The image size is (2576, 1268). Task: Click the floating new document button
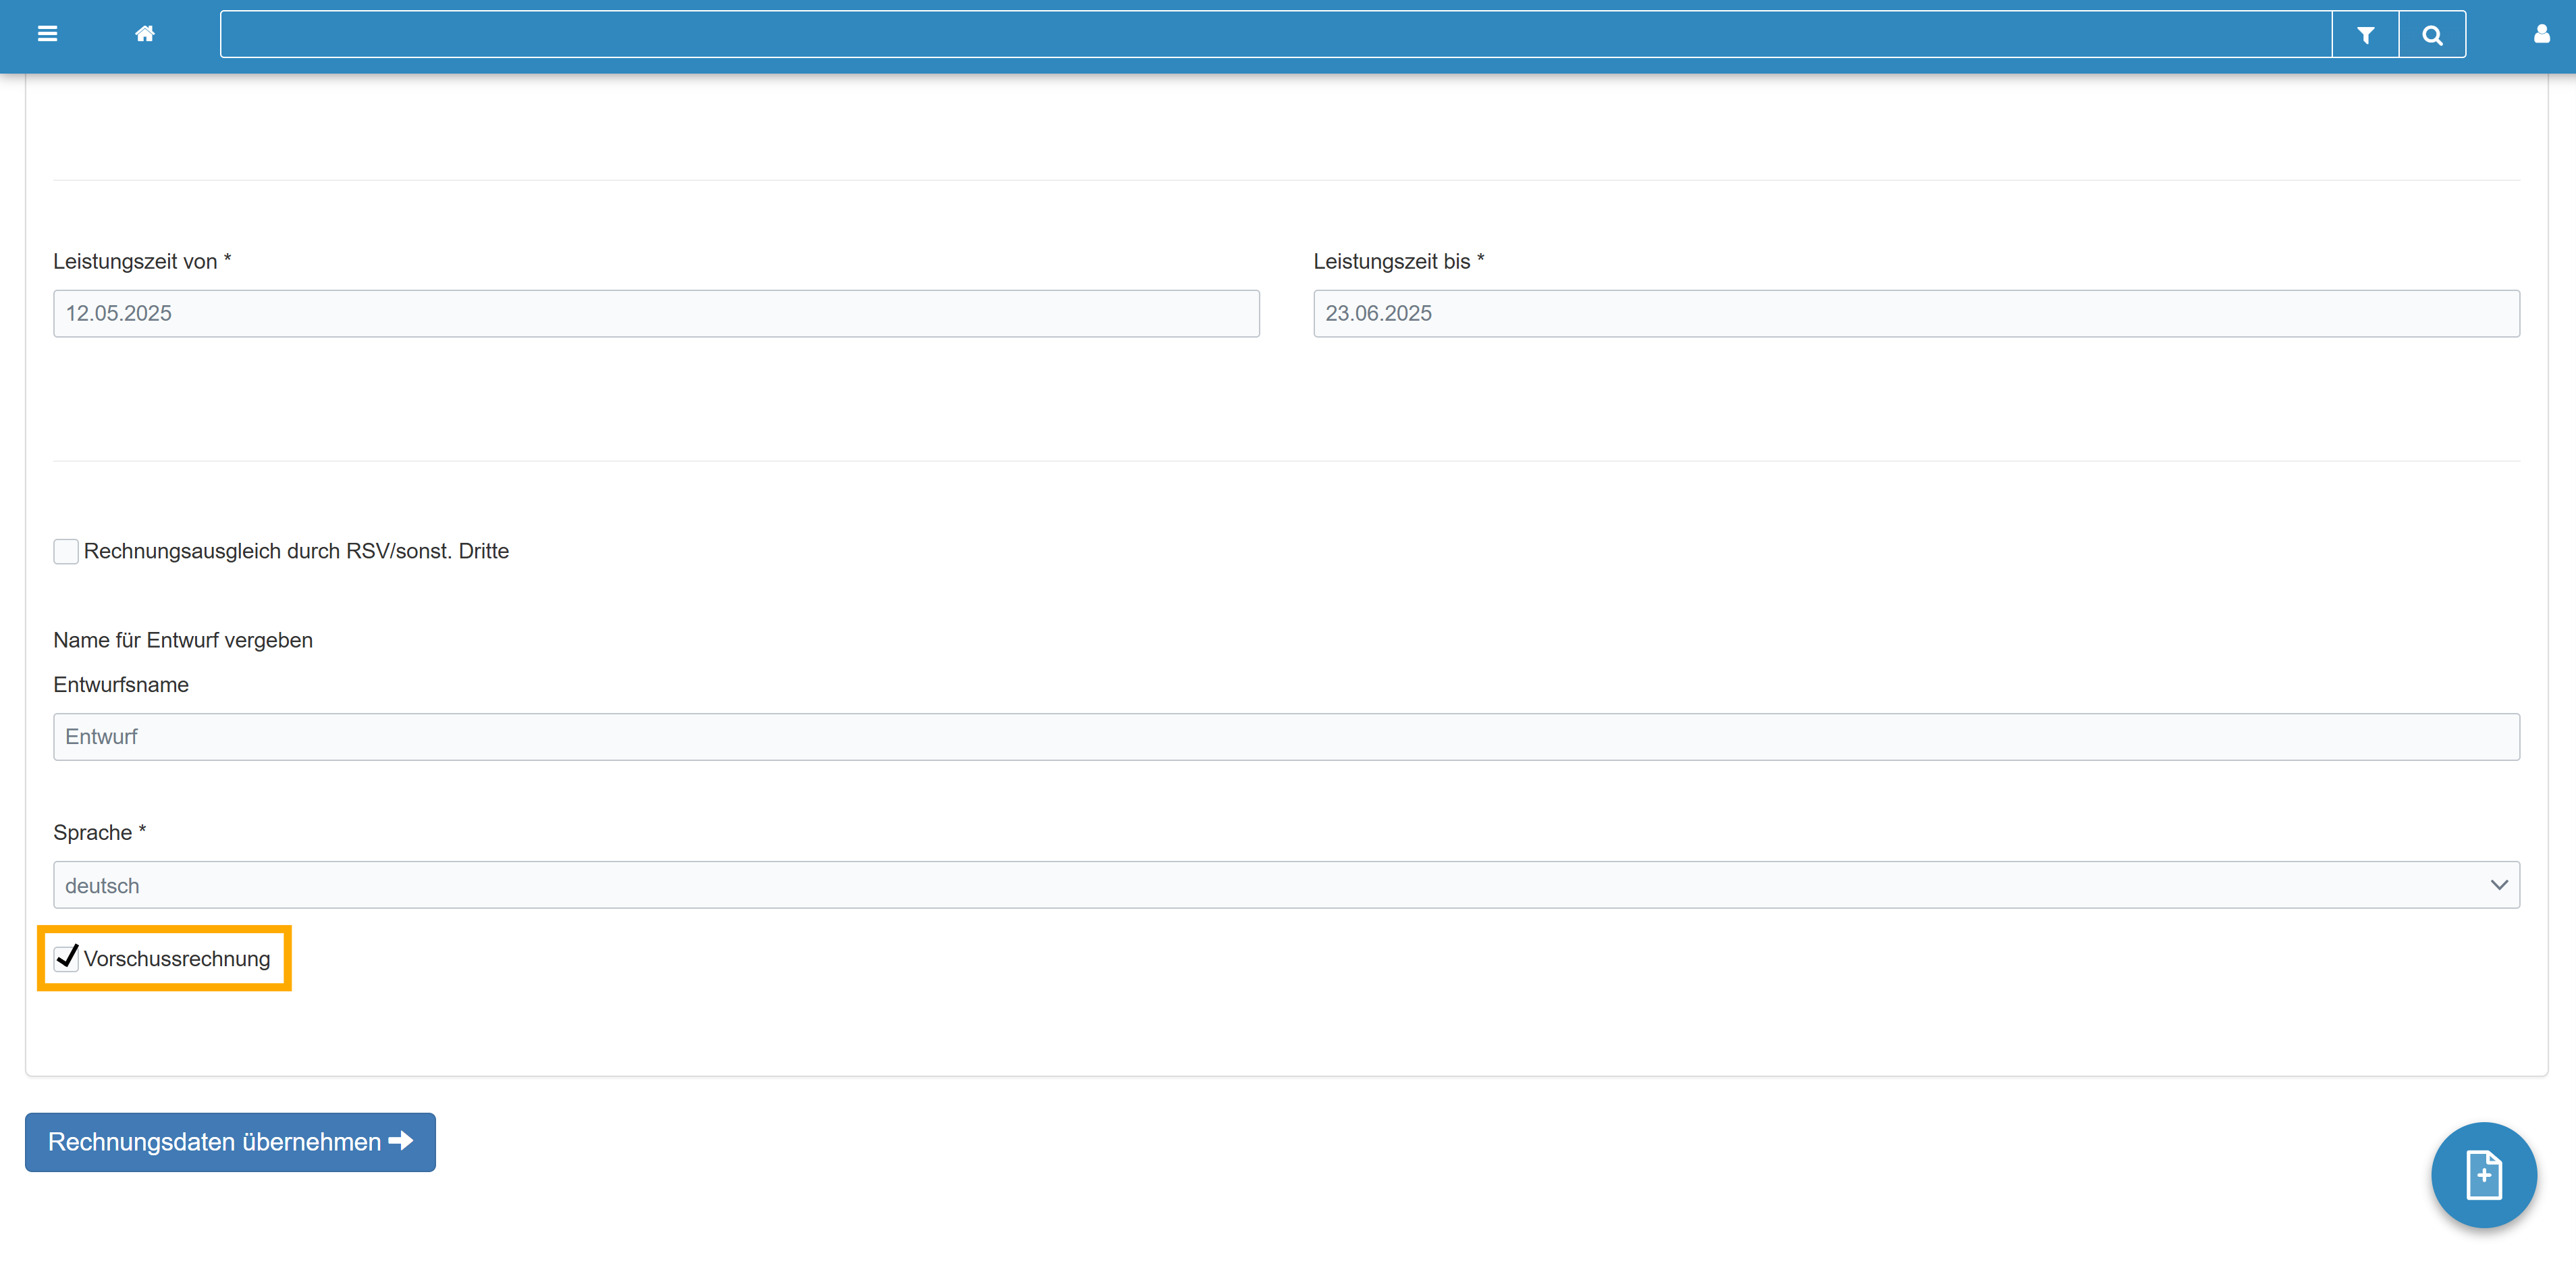click(2483, 1174)
